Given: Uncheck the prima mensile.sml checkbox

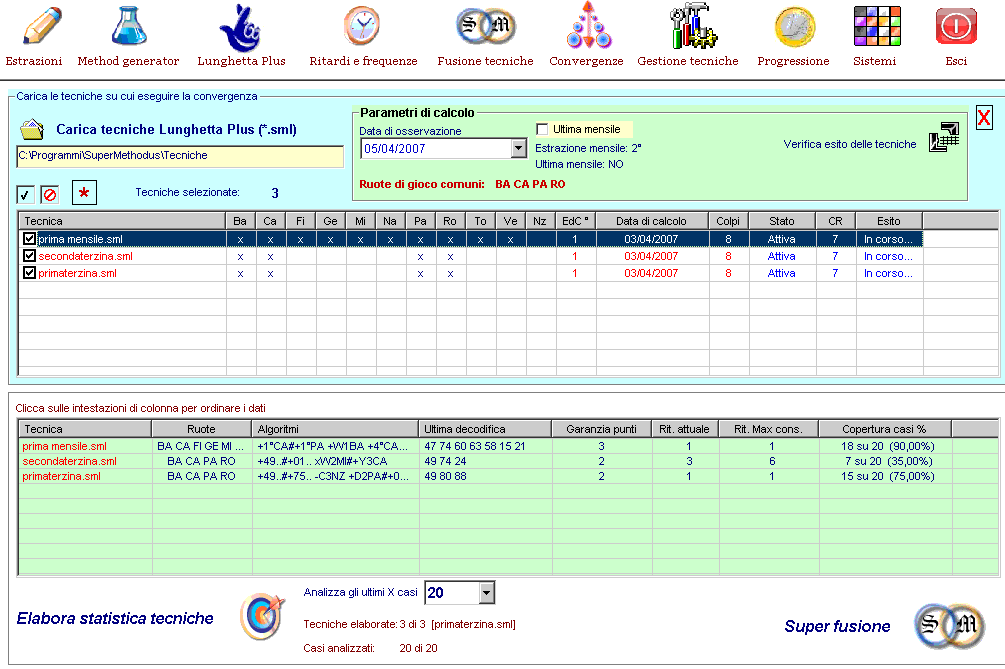Looking at the screenshot, I should click(x=29, y=238).
